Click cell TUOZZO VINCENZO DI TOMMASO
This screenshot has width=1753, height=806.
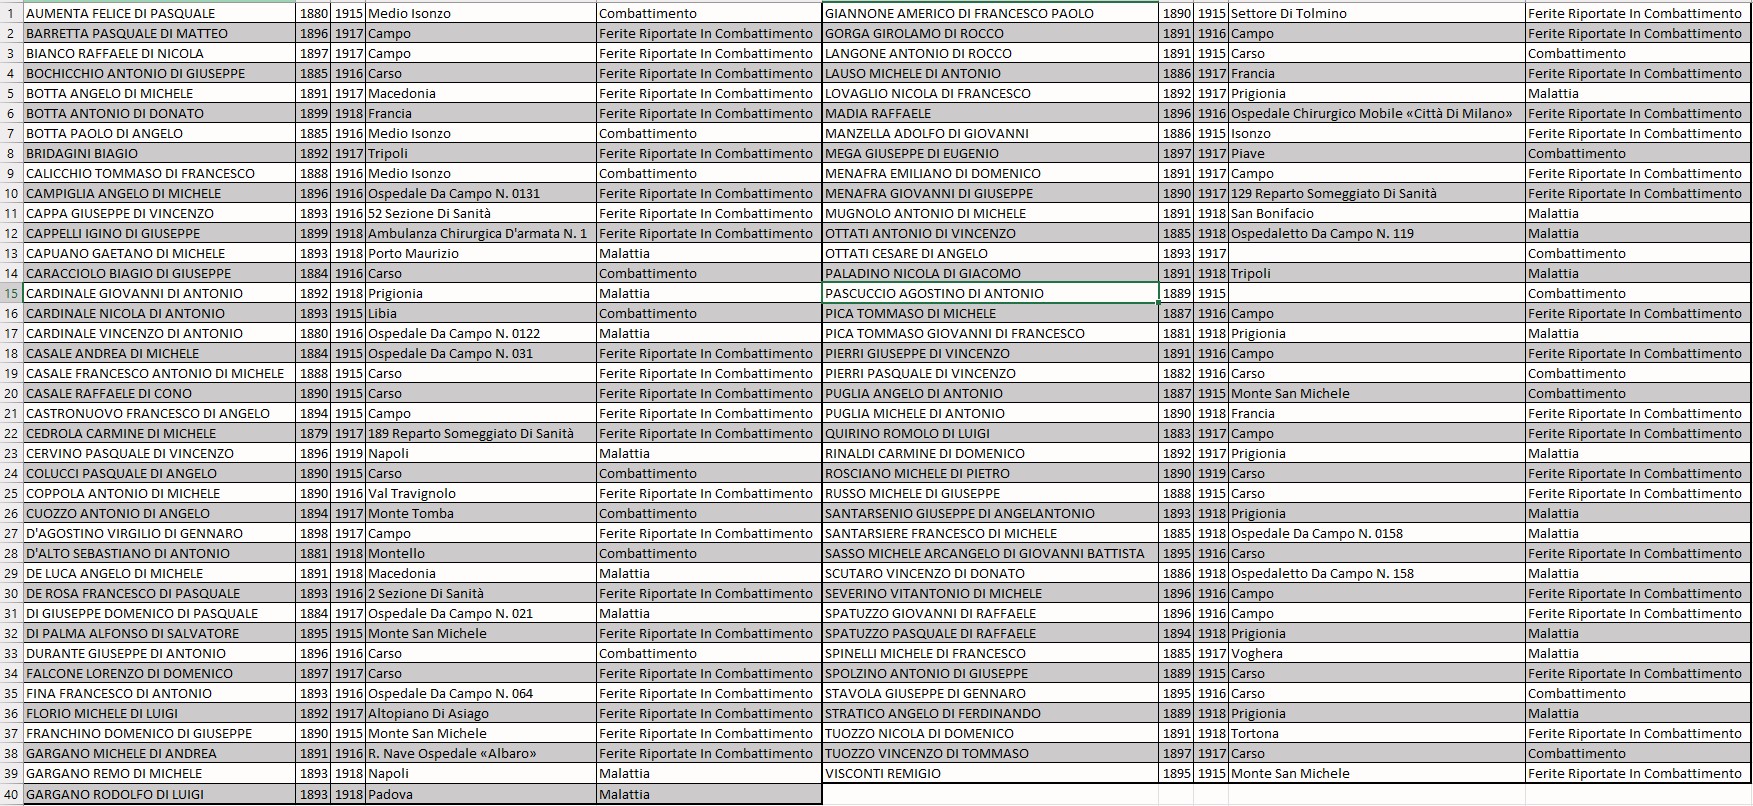990,753
